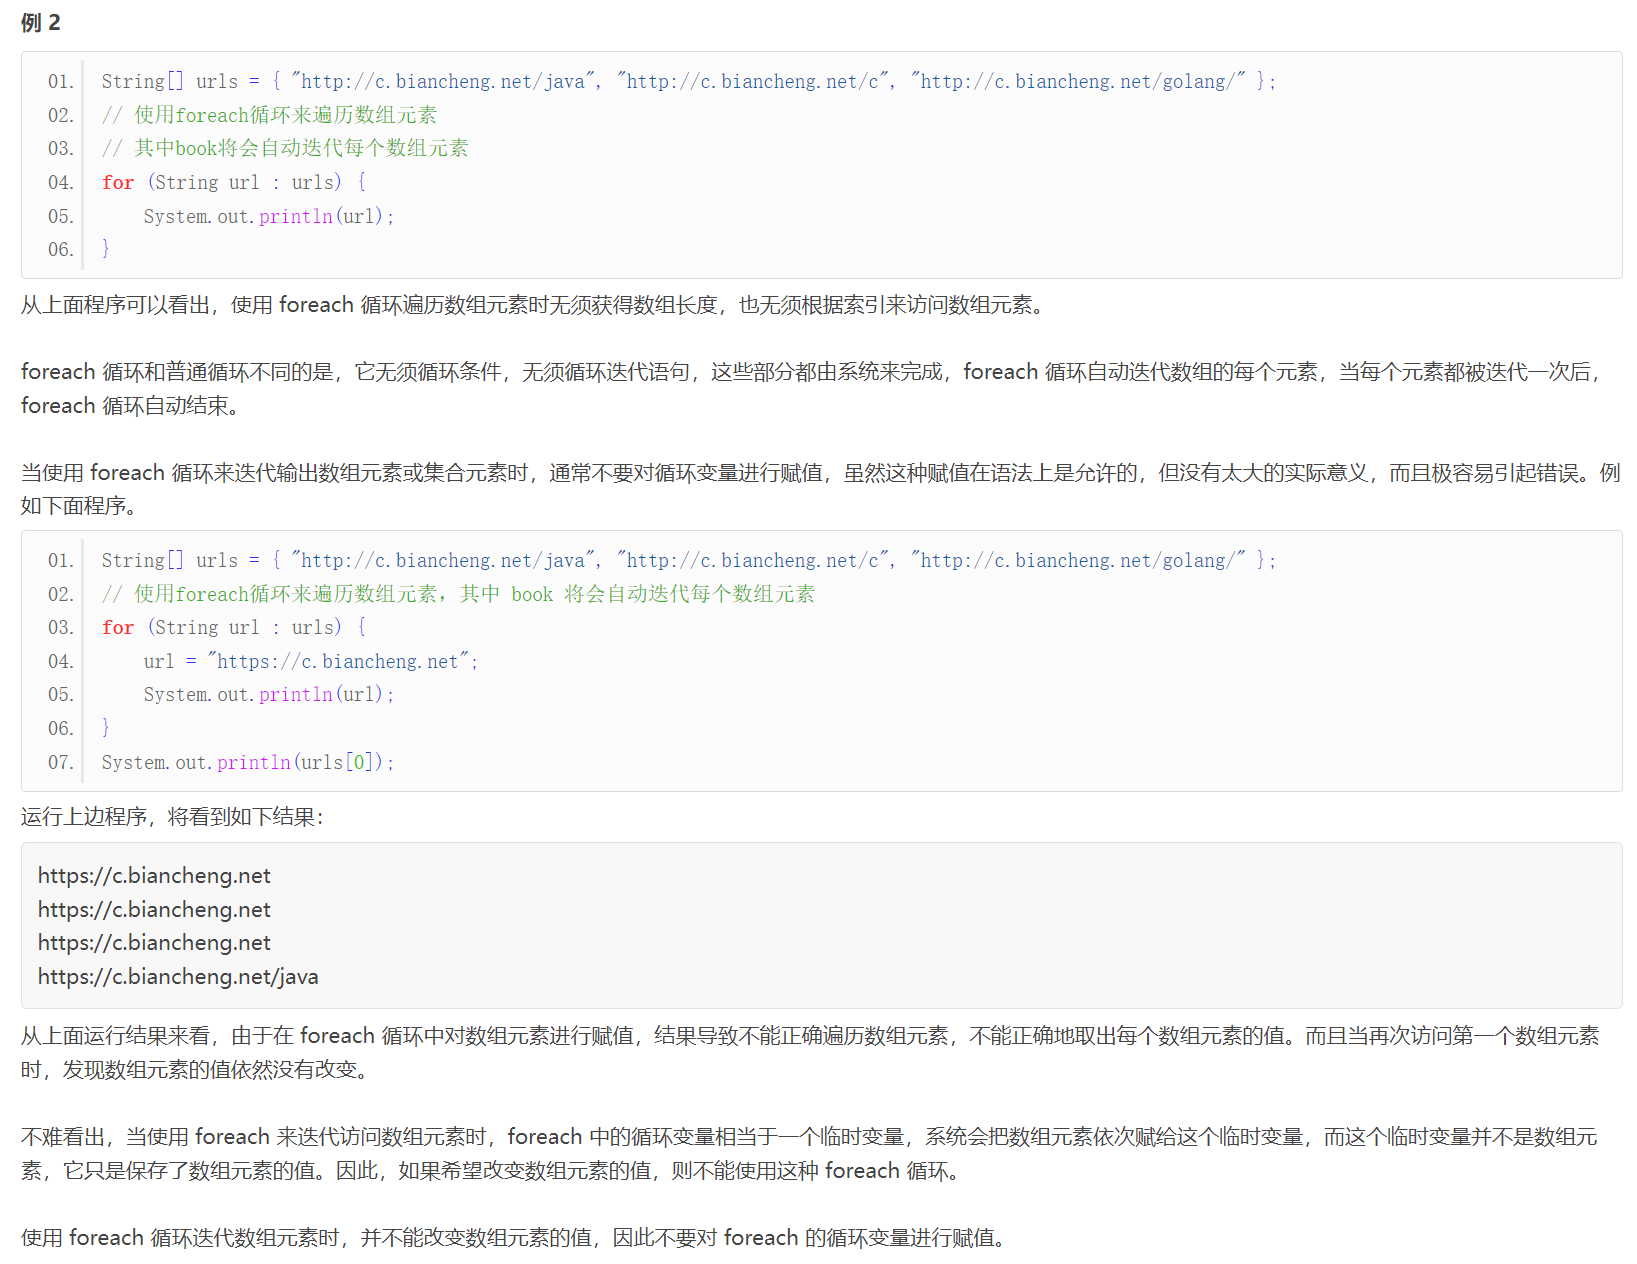Click line number 03. in first code block
The image size is (1637, 1264).
coord(61,148)
